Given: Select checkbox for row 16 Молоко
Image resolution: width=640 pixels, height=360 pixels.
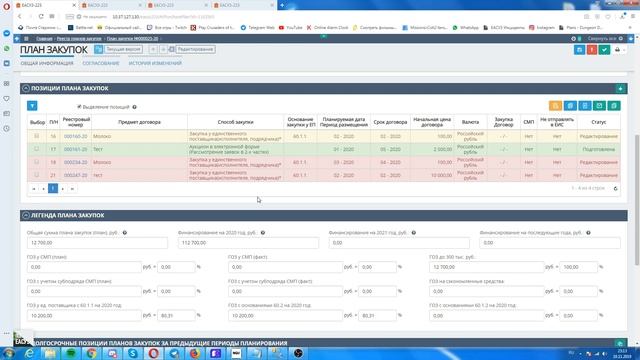Looking at the screenshot, I should click(37, 136).
